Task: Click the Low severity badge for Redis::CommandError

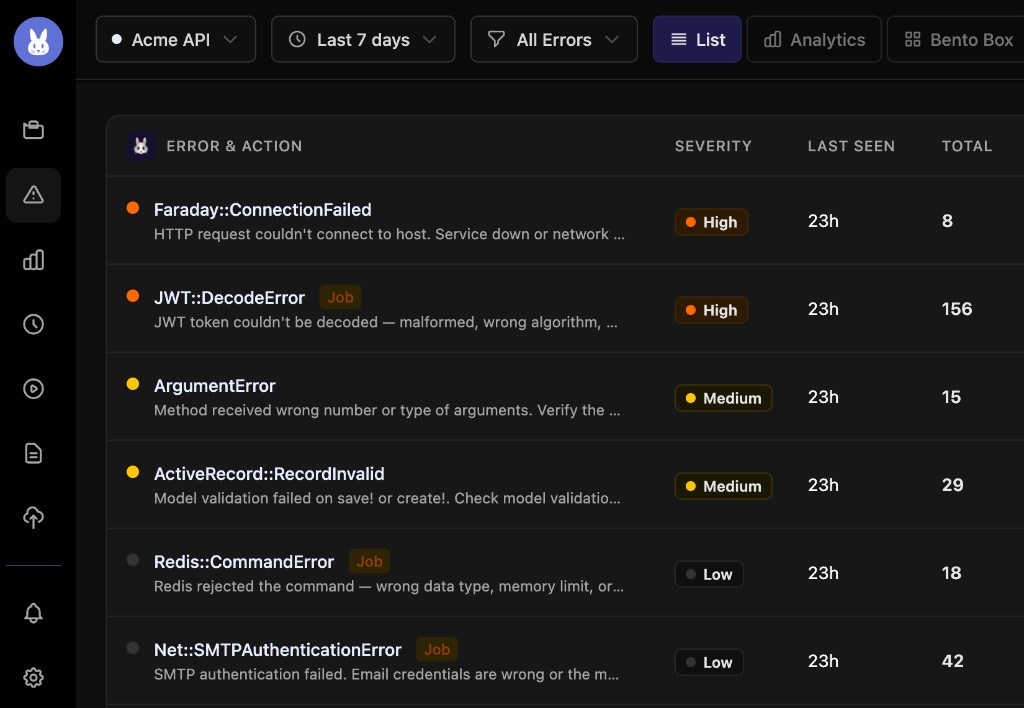Action: 709,574
